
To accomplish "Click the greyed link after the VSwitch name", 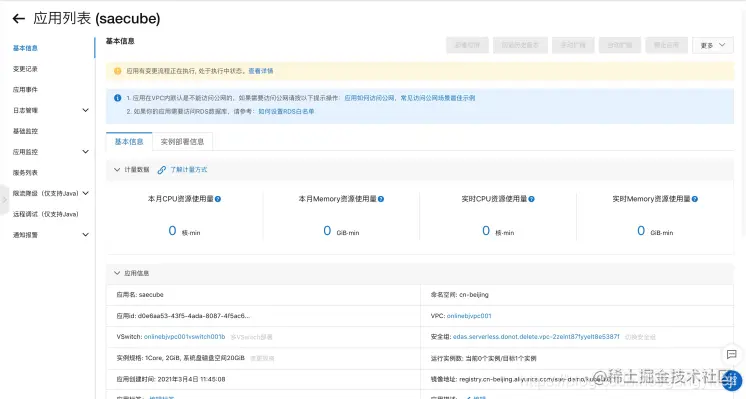I will (x=252, y=337).
